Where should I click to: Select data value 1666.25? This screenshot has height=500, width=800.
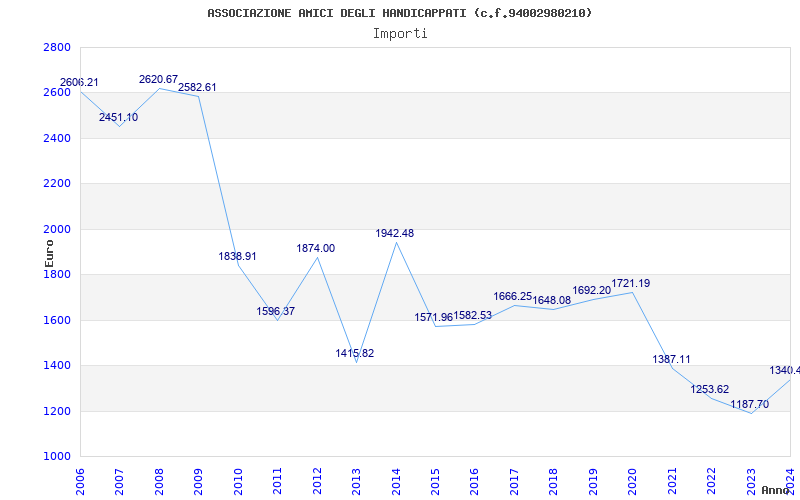513,296
